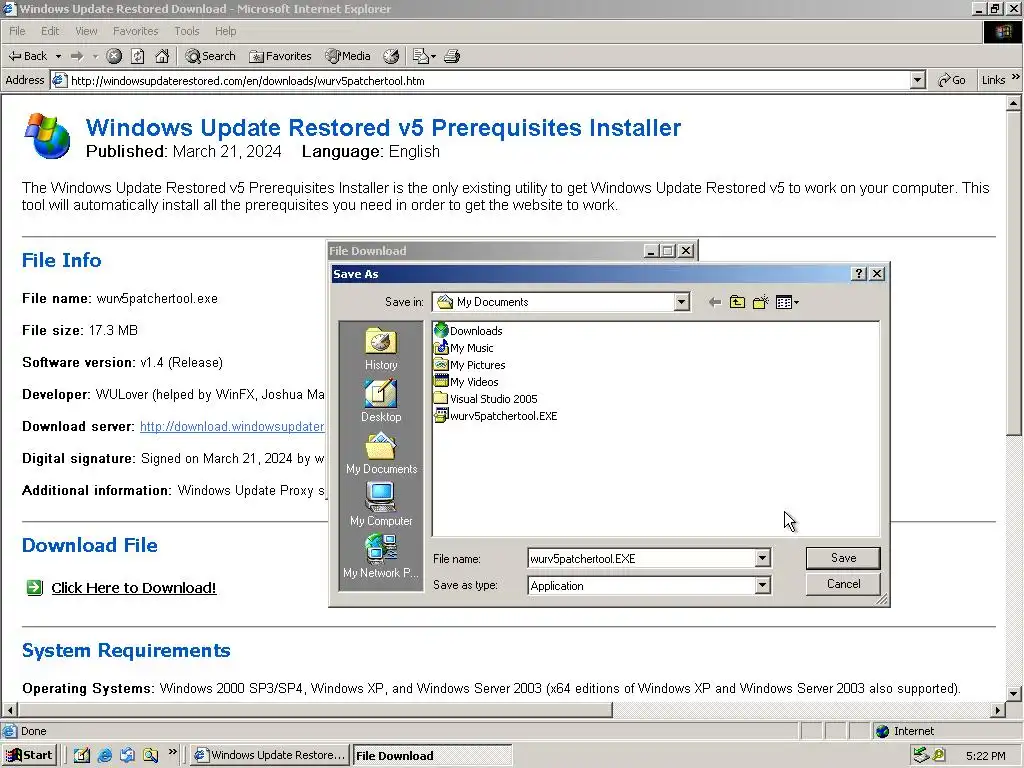1024x768 pixels.
Task: Select the Downloads folder
Action: [x=468, y=330]
